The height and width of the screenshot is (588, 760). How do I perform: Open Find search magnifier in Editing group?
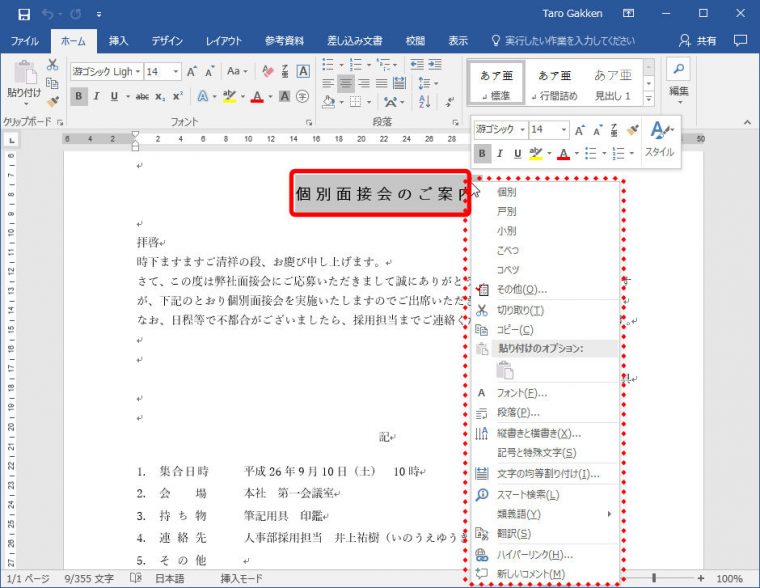coord(679,69)
